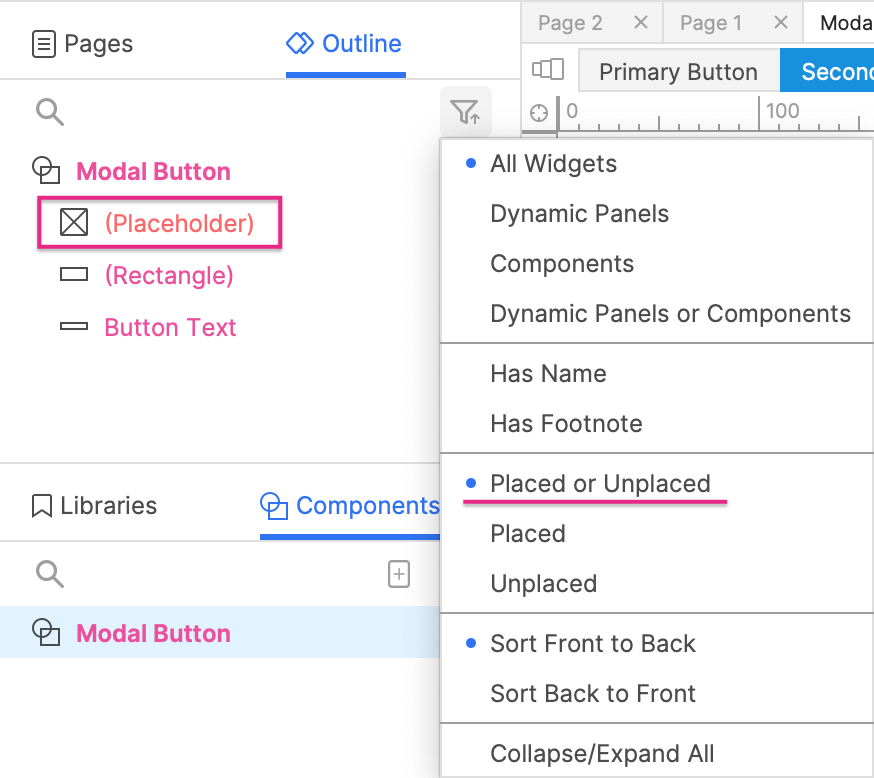Click the adaptive views icon beside Primary Button
Screen dimensions: 874x778
pos(548,70)
